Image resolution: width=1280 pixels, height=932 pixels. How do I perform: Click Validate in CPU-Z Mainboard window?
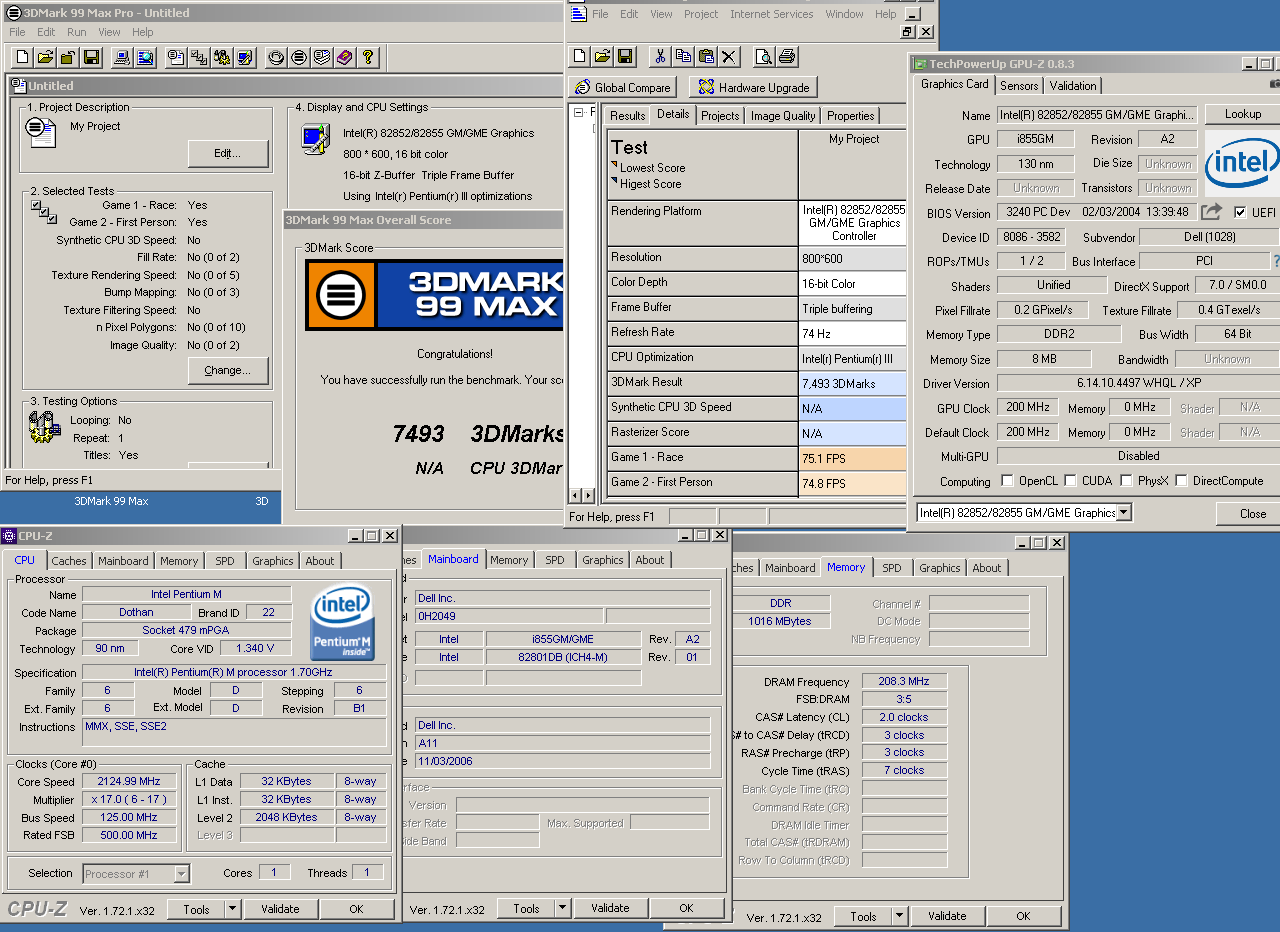610,909
